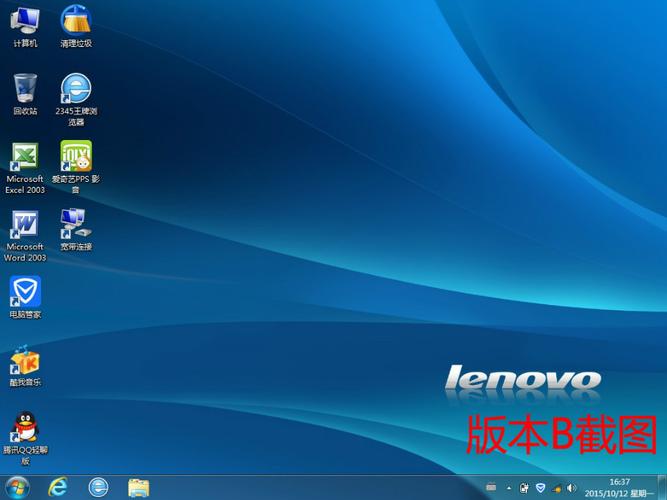Image resolution: width=667 pixels, height=500 pixels.
Task: Click the Show Desktop strip
Action: (x=663, y=487)
